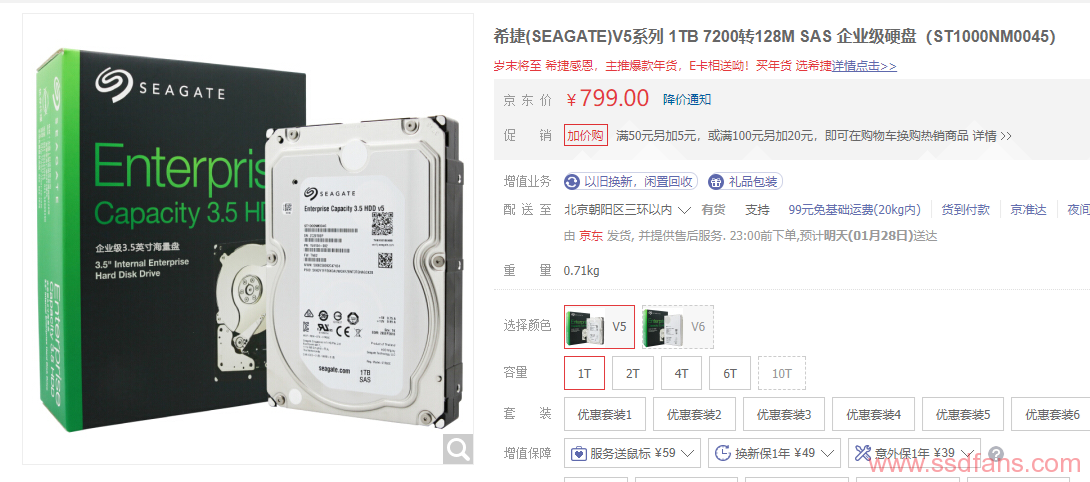
Task: Click the magnifier icon on product image
Action: tap(457, 449)
